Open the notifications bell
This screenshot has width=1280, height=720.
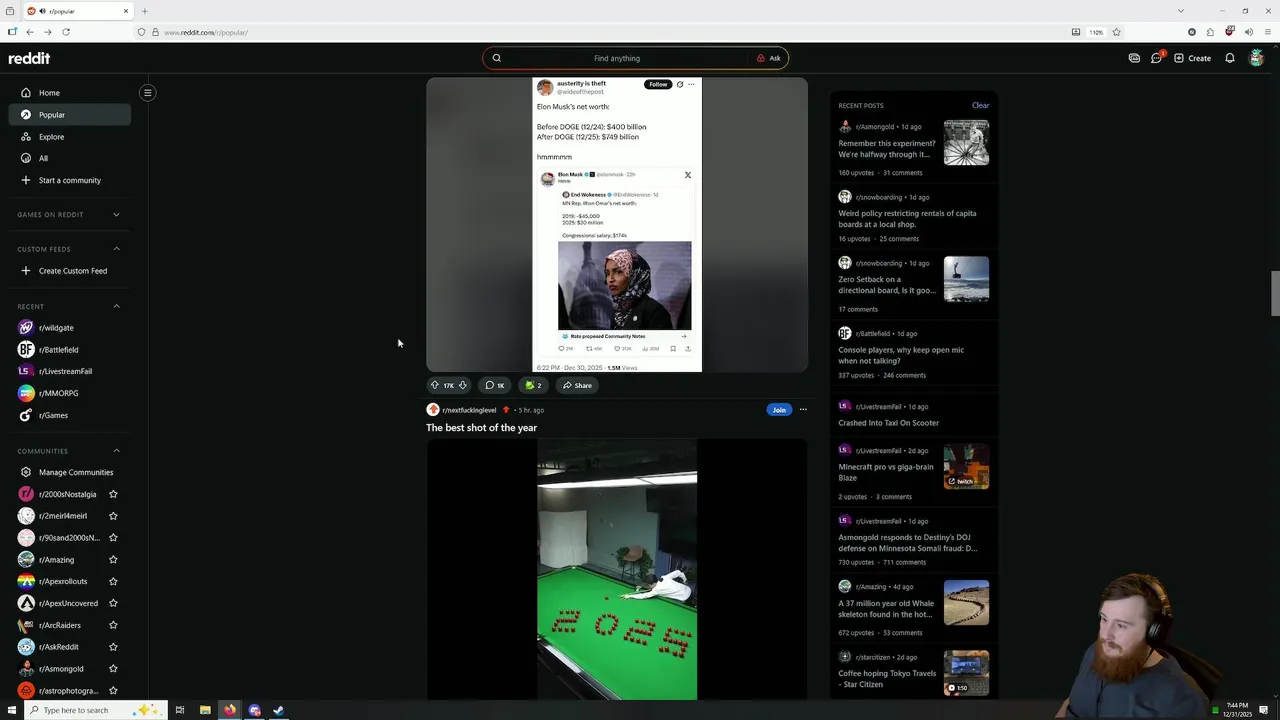pos(1230,58)
